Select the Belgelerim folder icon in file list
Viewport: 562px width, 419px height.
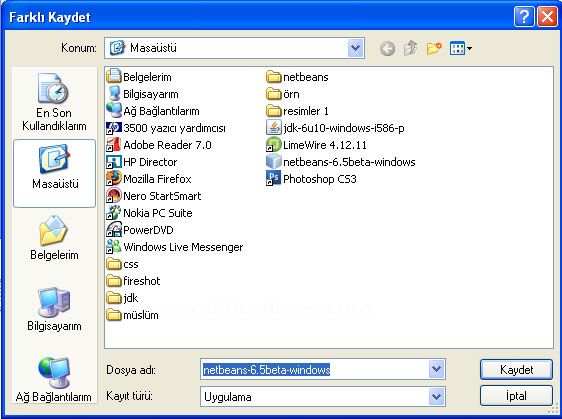114,76
